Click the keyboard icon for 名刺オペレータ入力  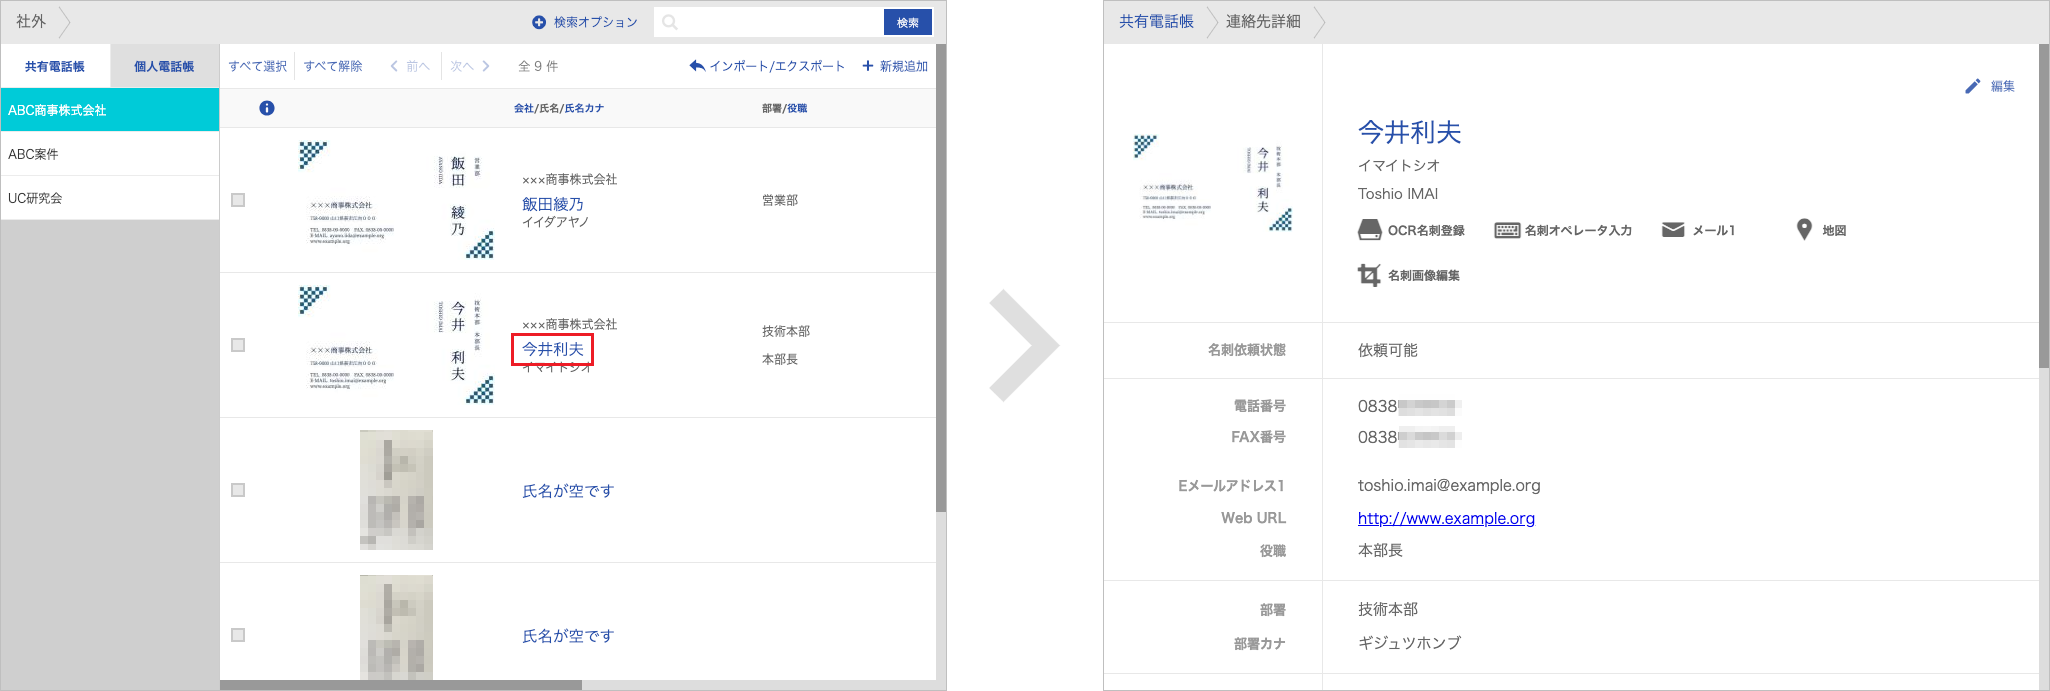1507,230
